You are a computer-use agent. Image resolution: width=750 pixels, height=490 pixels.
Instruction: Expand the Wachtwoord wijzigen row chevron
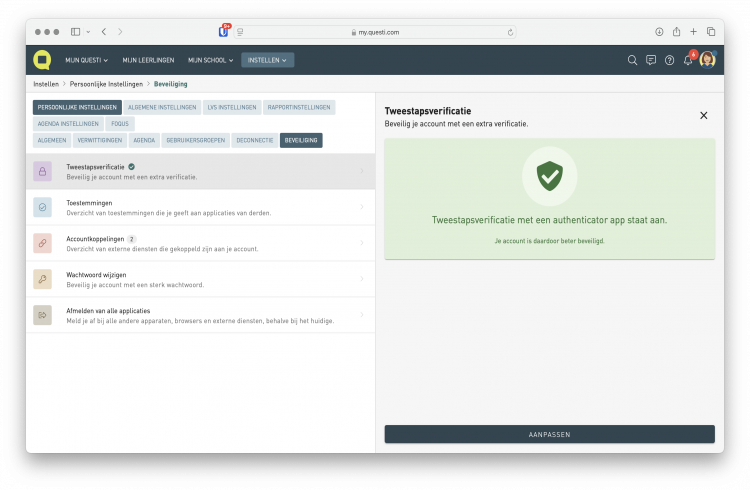click(362, 278)
